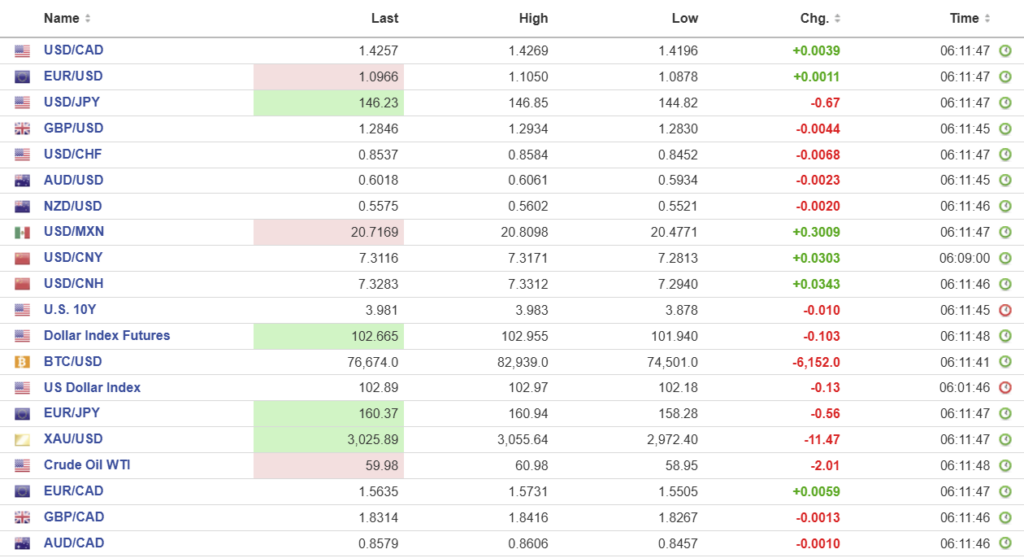
Task: Sort table by Name column arrows
Action: (87, 19)
